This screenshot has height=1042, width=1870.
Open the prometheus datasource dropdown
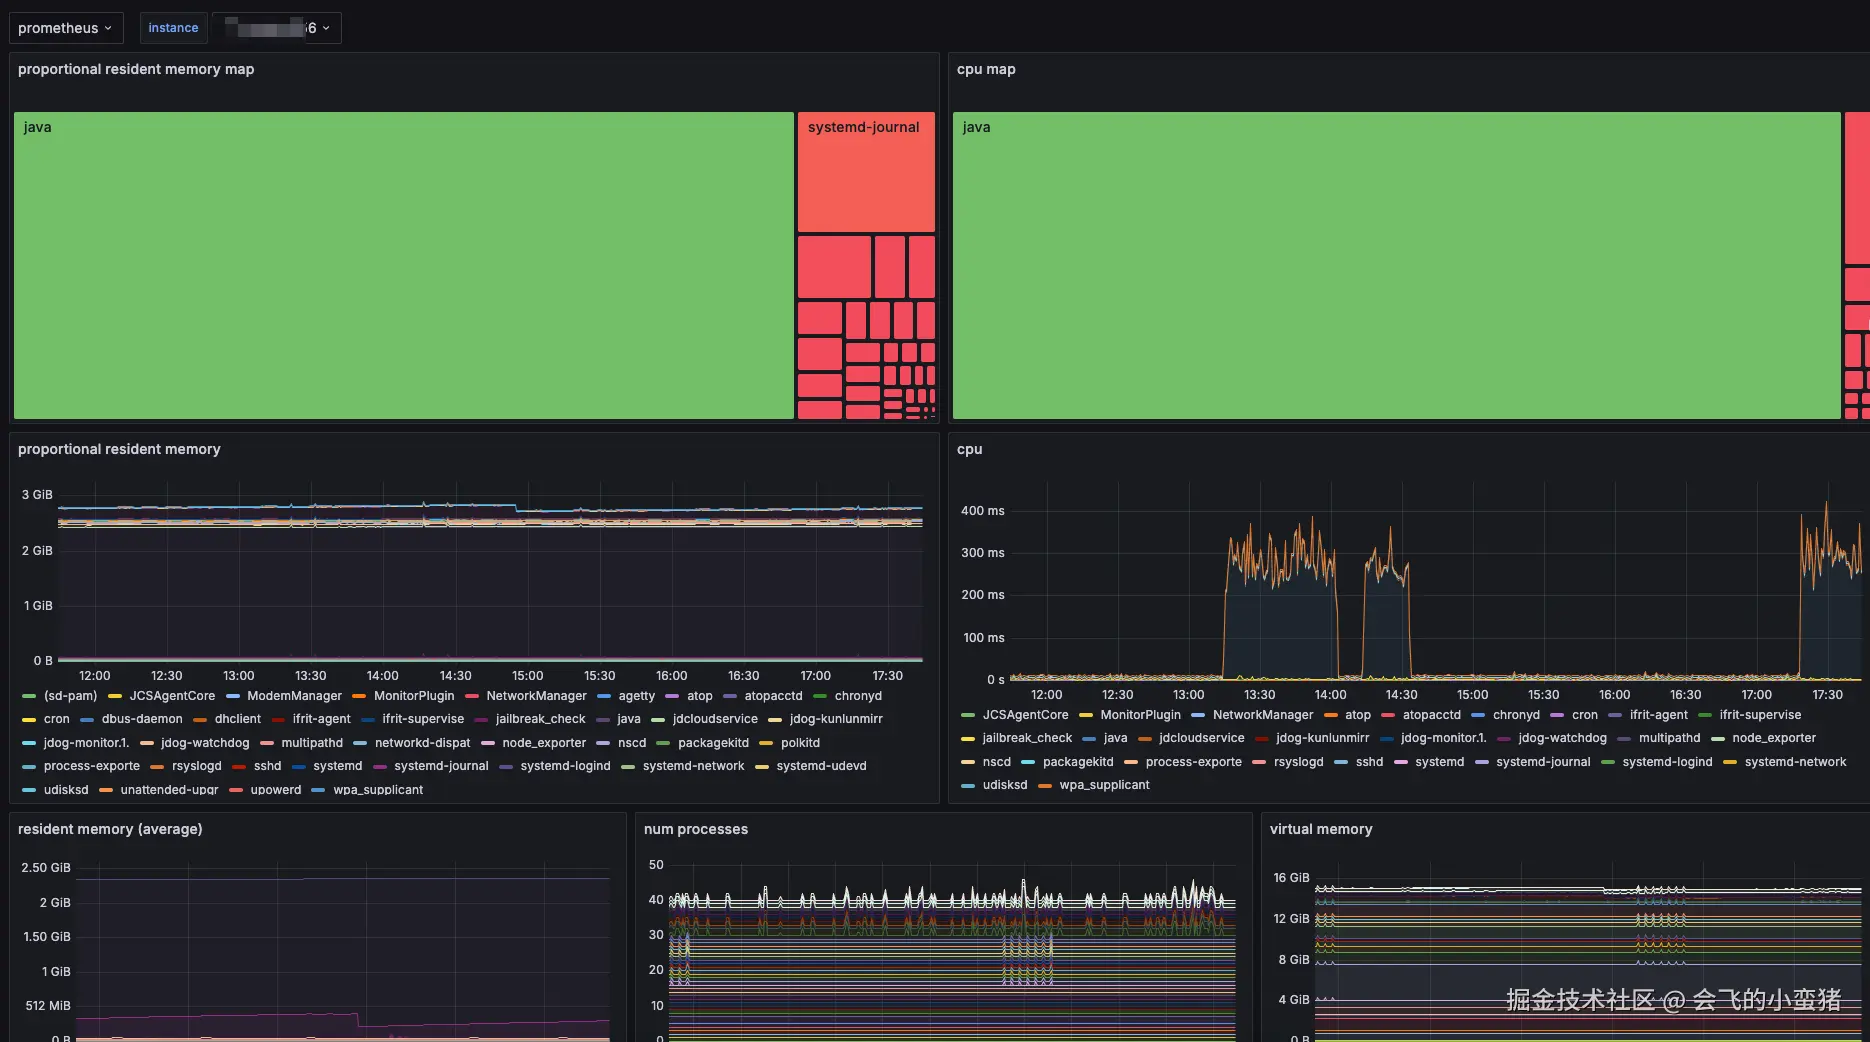pyautogui.click(x=65, y=28)
